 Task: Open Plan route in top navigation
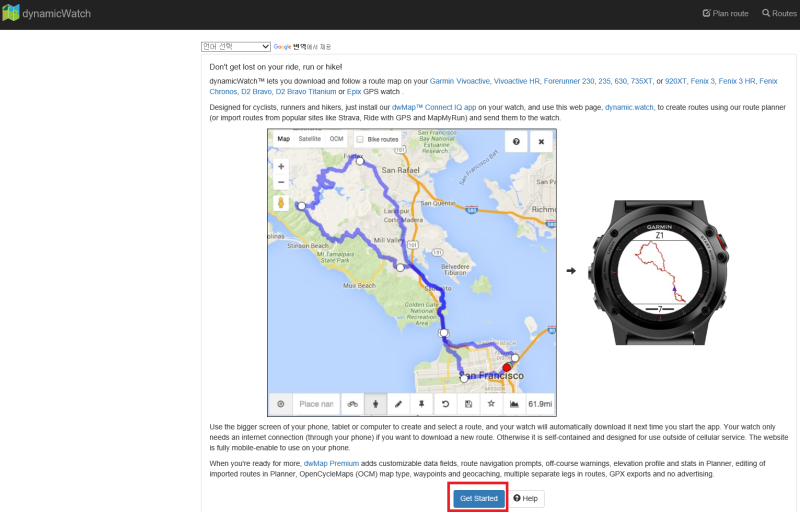(x=726, y=13)
